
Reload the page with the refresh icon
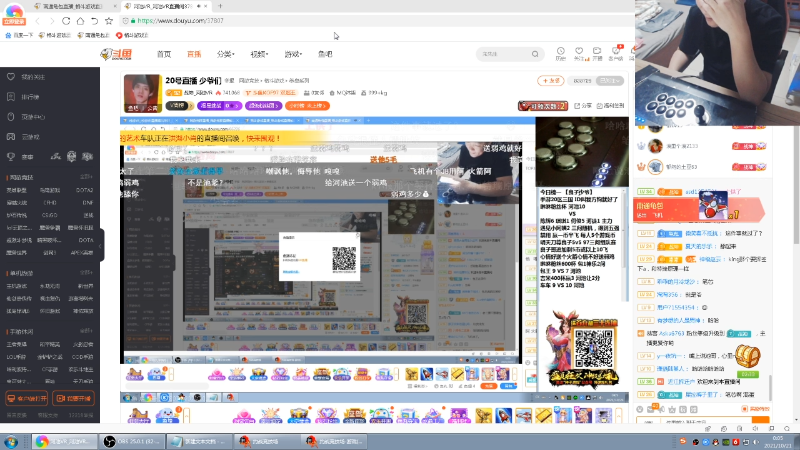click(66, 21)
